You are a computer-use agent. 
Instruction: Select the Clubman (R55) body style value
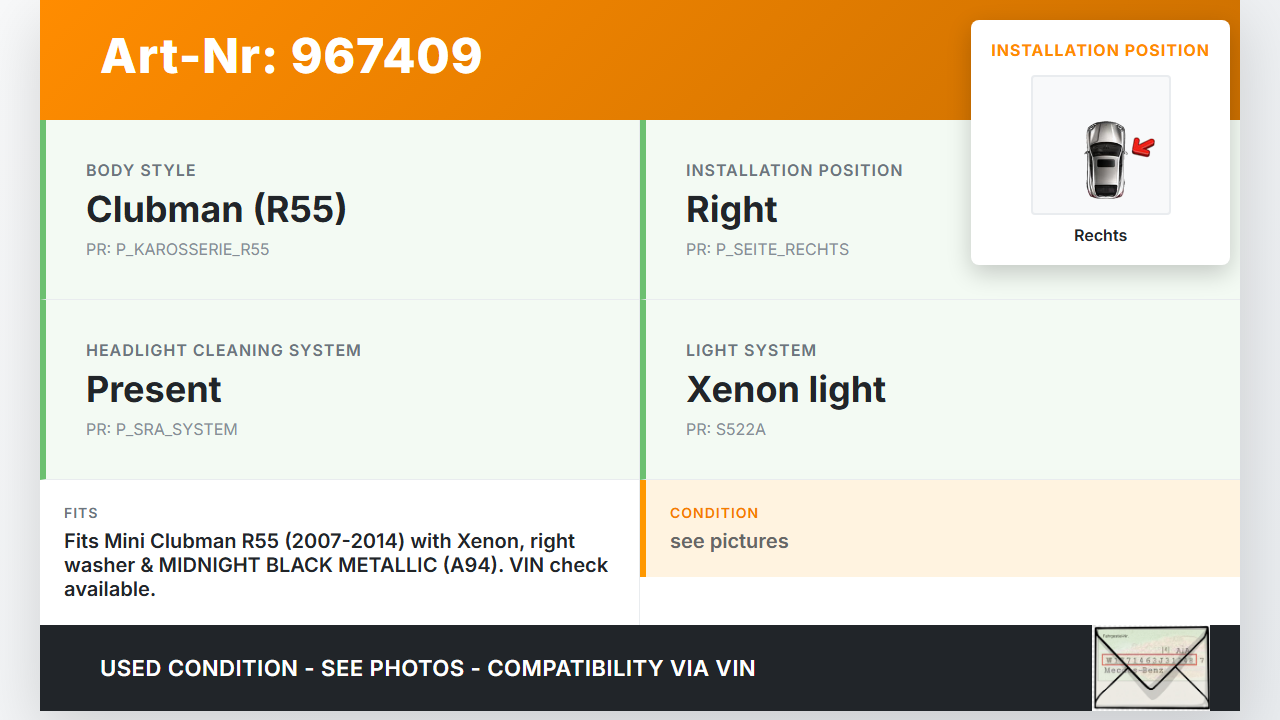216,209
